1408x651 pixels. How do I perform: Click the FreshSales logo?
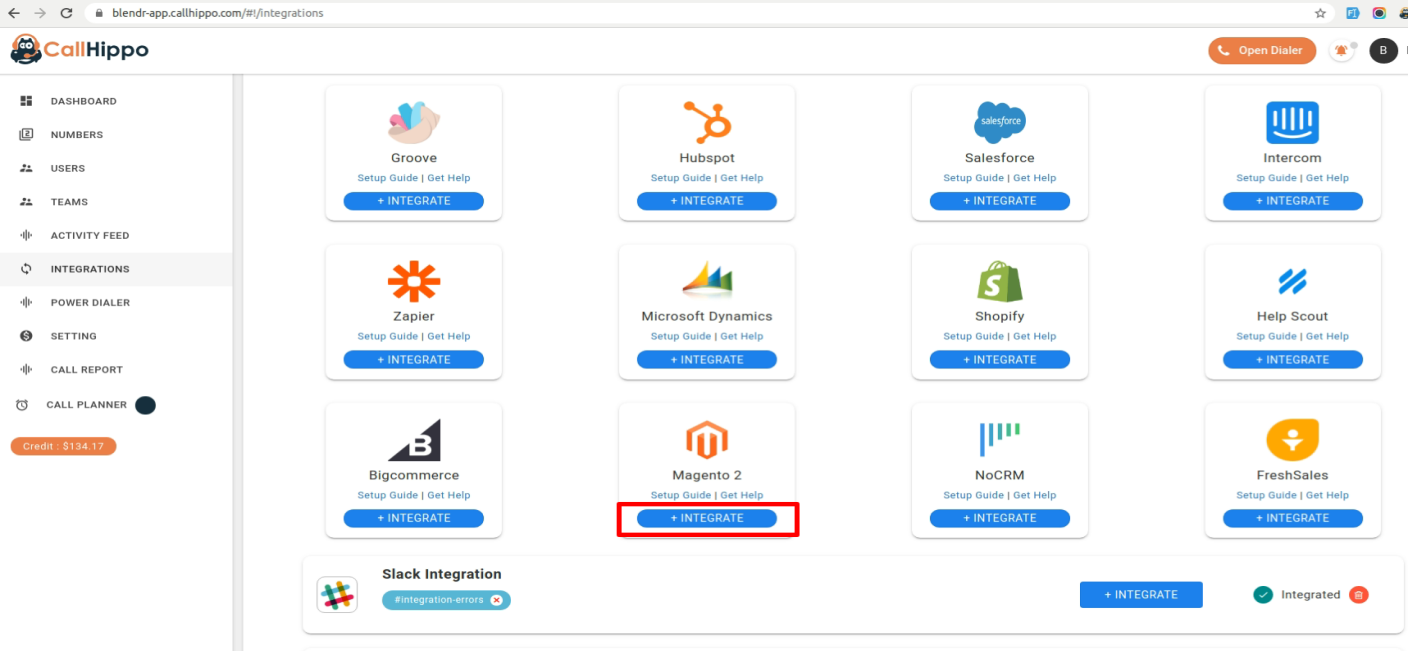[1292, 440]
